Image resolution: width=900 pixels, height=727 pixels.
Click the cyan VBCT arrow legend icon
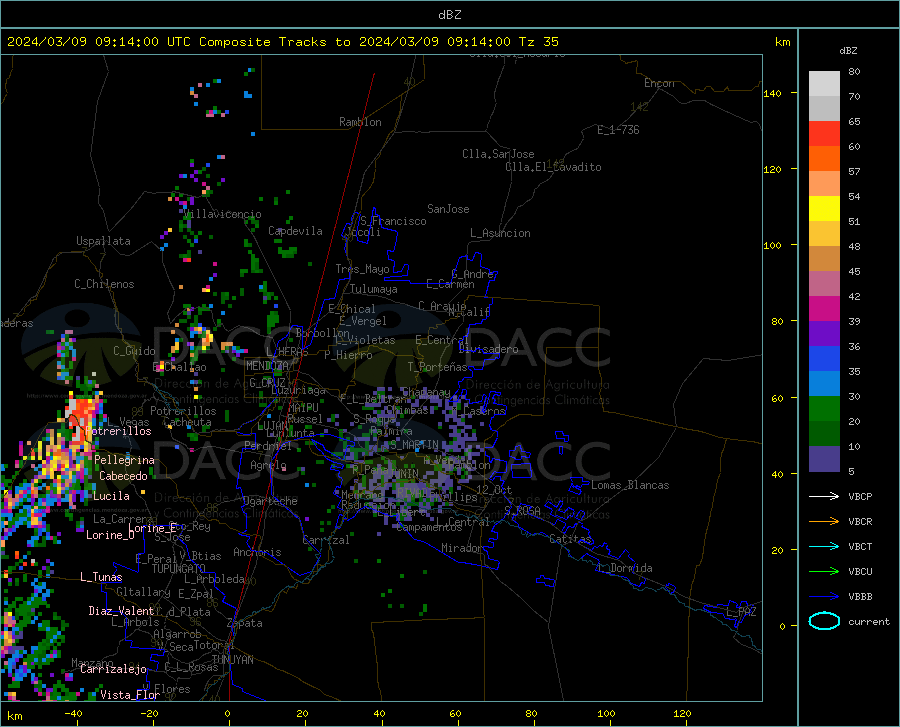[x=824, y=546]
